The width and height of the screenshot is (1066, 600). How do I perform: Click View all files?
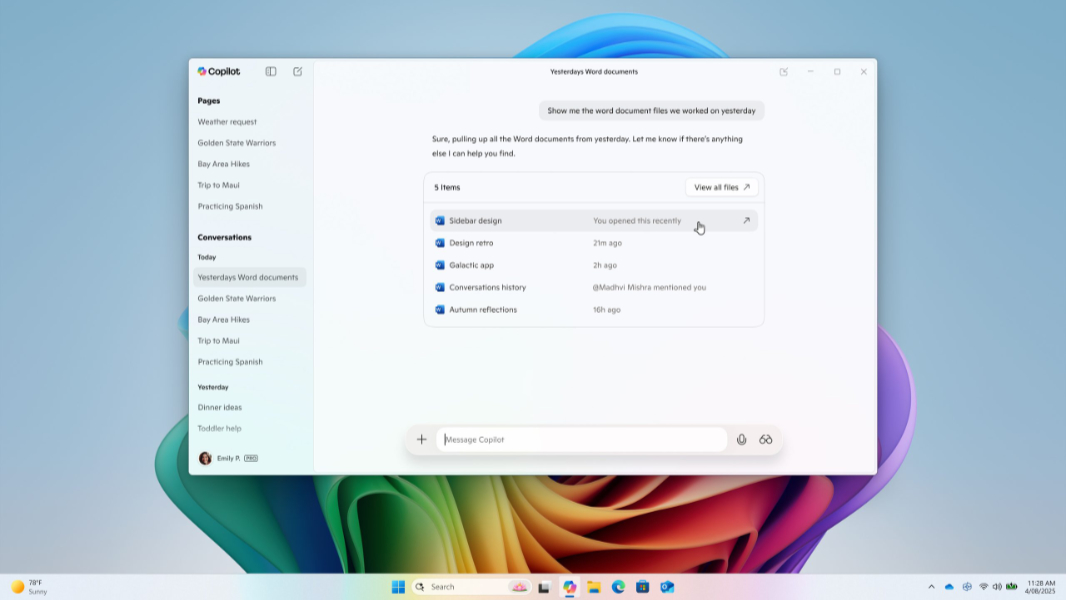720,187
